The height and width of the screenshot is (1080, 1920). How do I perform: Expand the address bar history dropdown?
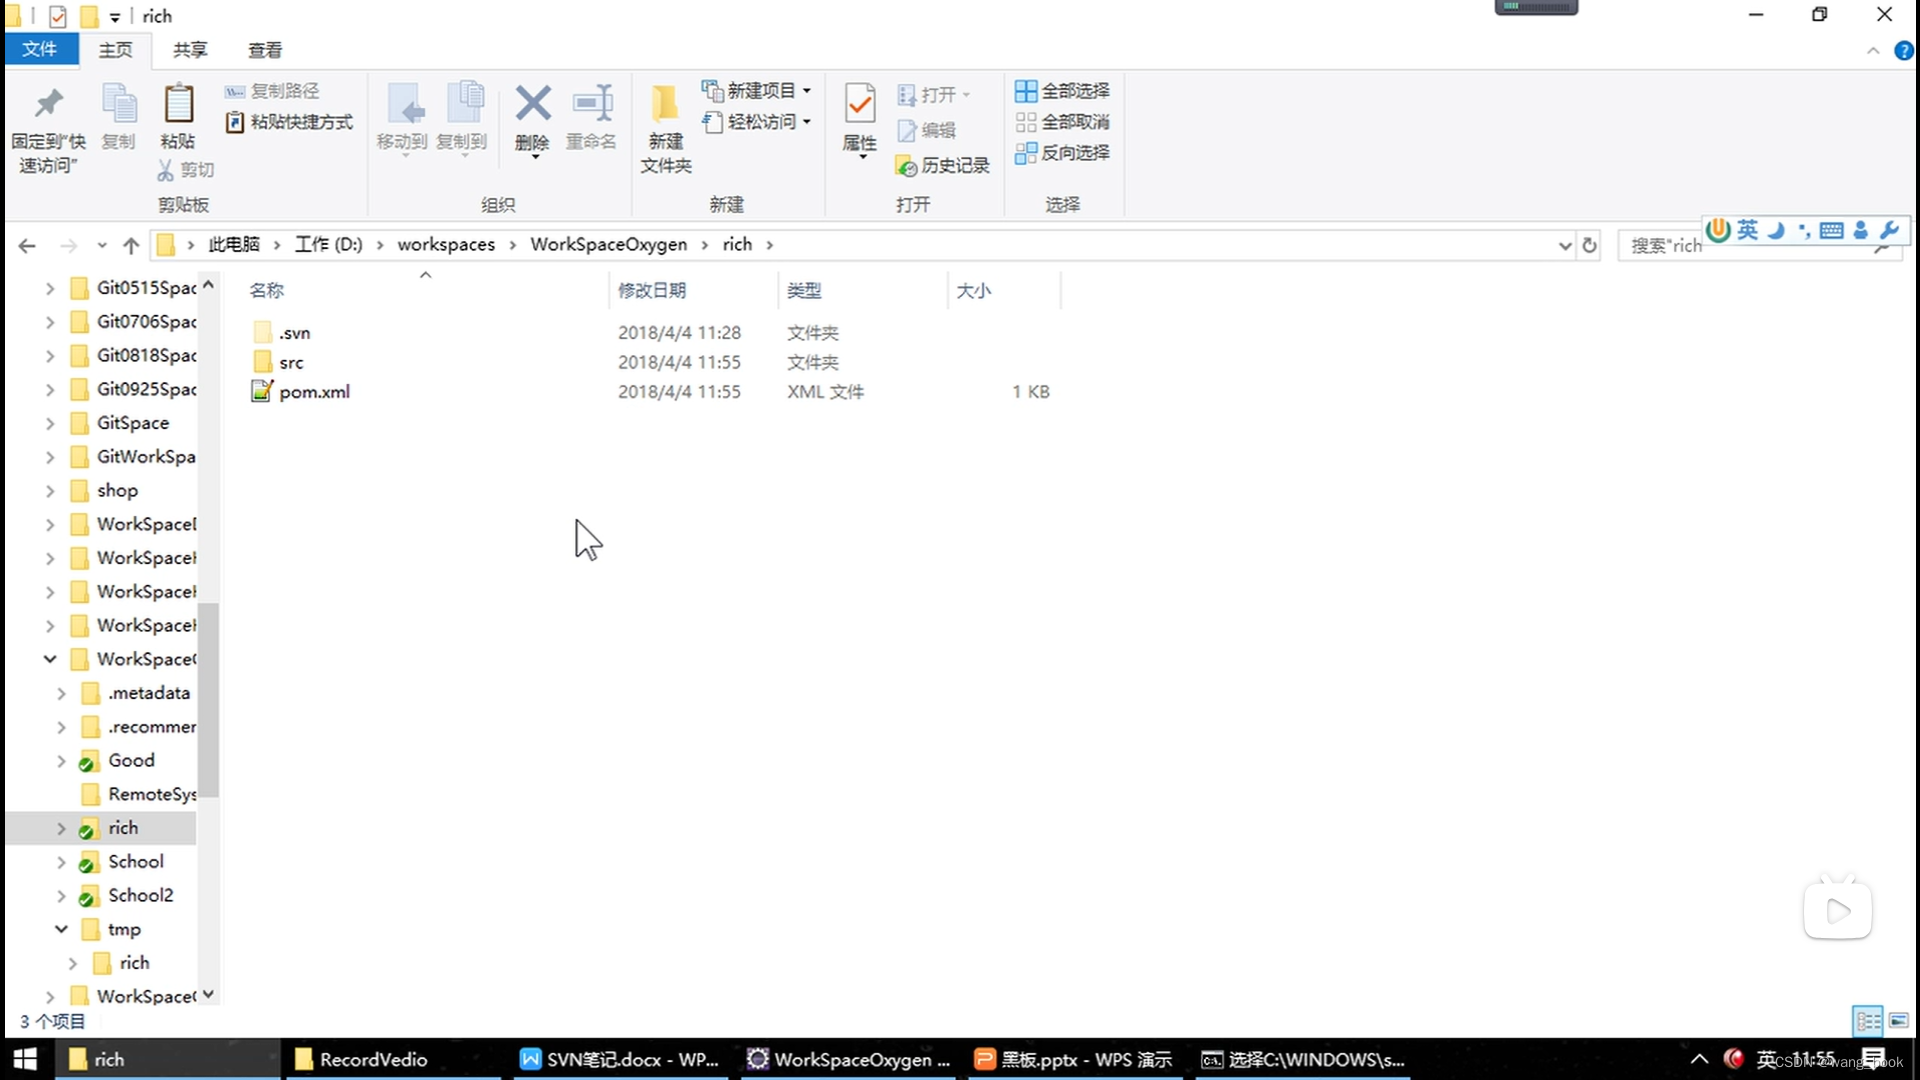1565,246
